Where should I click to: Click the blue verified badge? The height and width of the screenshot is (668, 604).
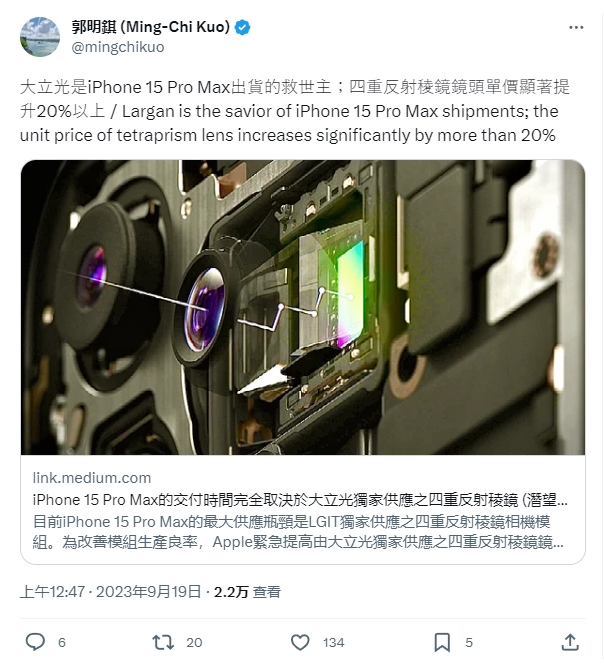click(x=242, y=27)
